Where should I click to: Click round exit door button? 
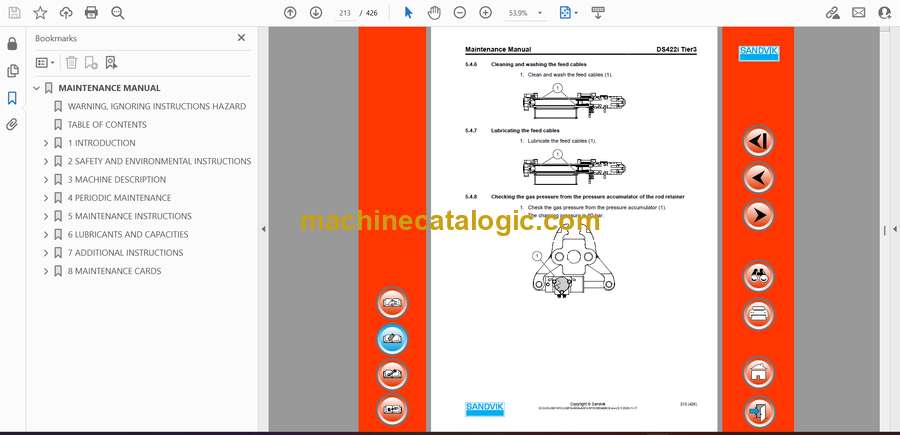[x=758, y=411]
